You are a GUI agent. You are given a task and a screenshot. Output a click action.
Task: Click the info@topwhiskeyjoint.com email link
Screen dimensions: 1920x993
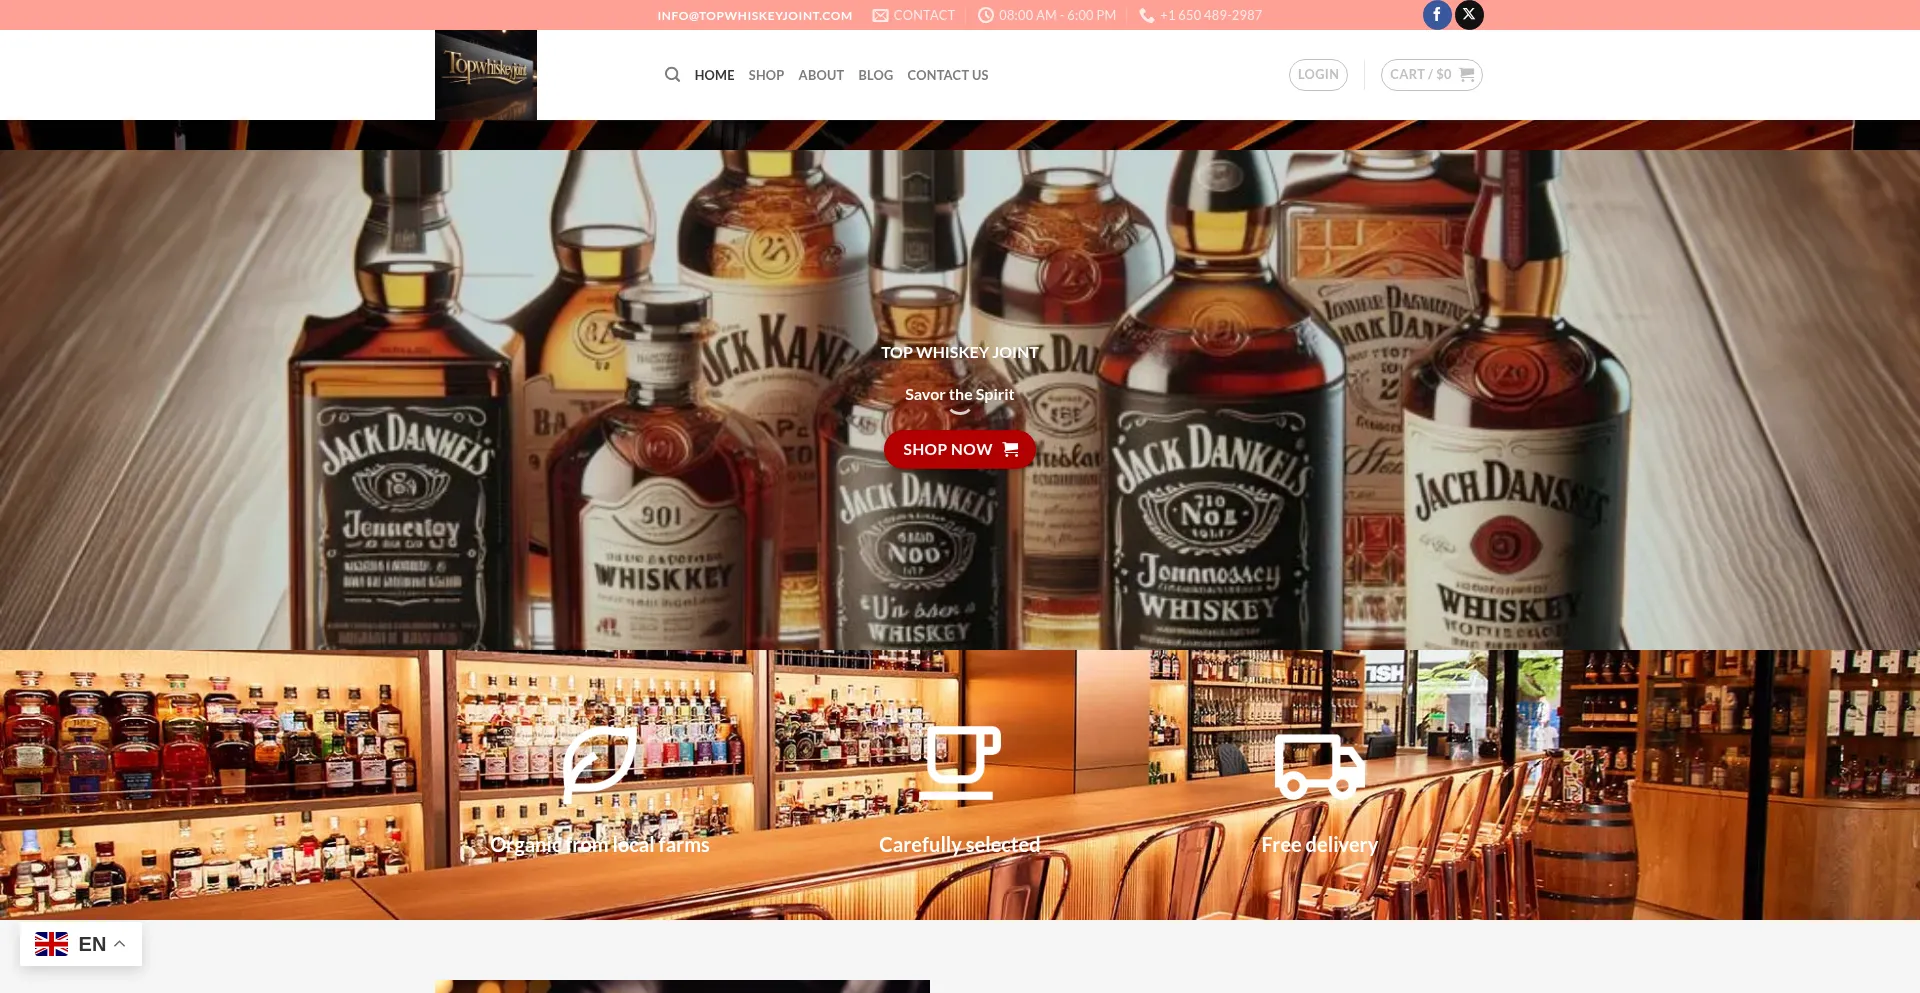click(755, 15)
